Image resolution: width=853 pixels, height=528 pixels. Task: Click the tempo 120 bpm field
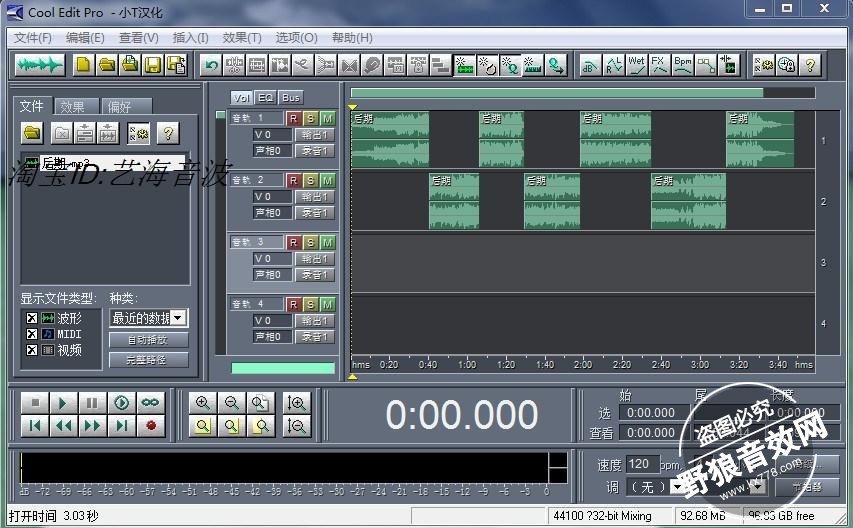tap(642, 464)
